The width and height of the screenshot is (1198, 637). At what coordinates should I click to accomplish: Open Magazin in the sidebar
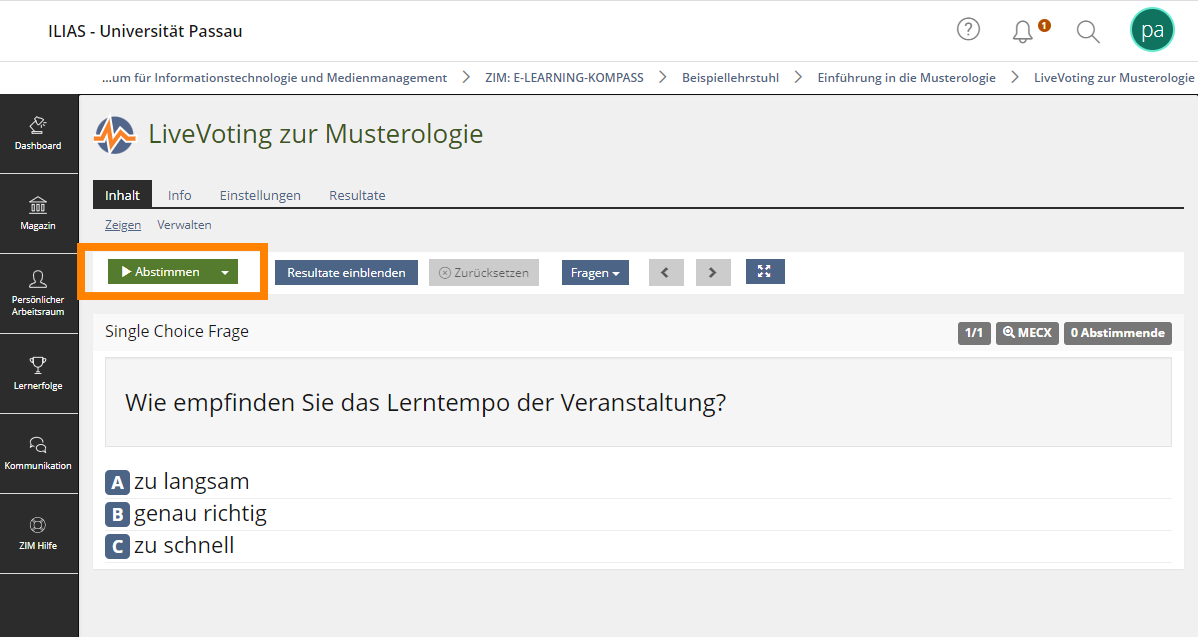click(38, 214)
